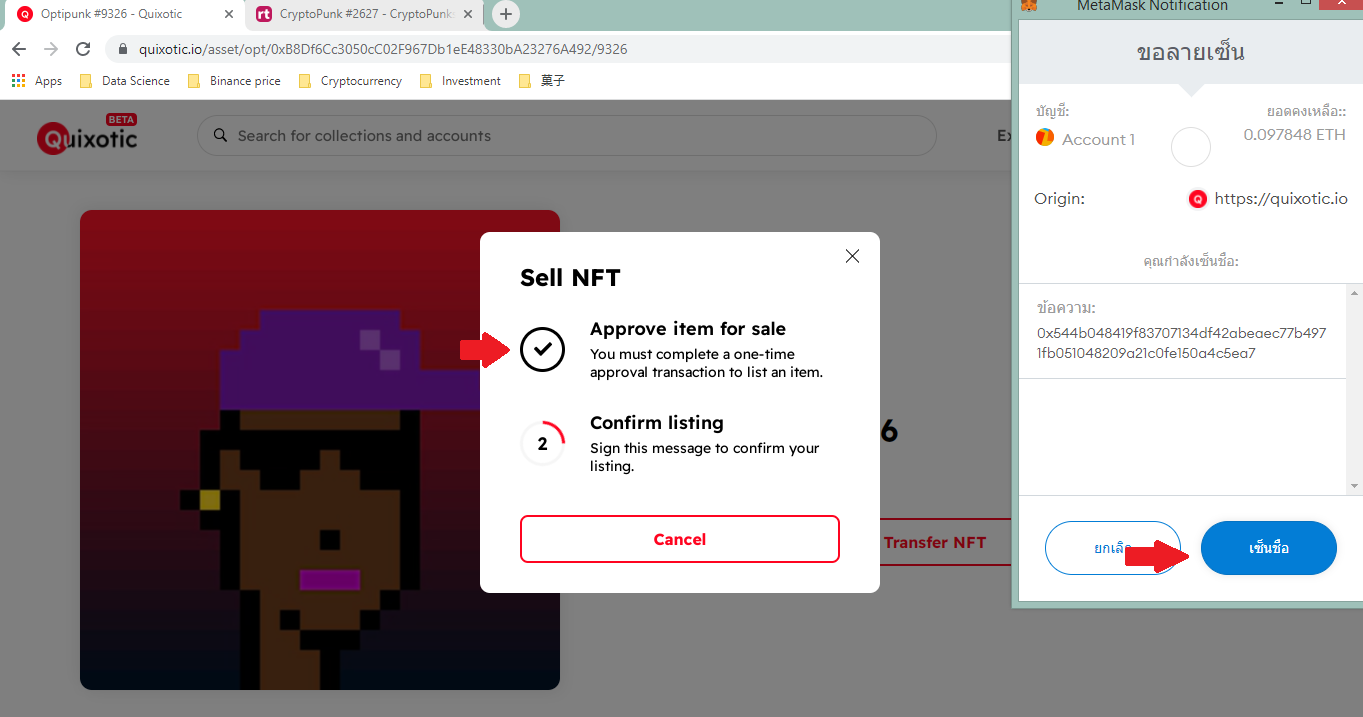The width and height of the screenshot is (1363, 717).
Task: Click the search field for collections and accounts
Action: coord(567,136)
